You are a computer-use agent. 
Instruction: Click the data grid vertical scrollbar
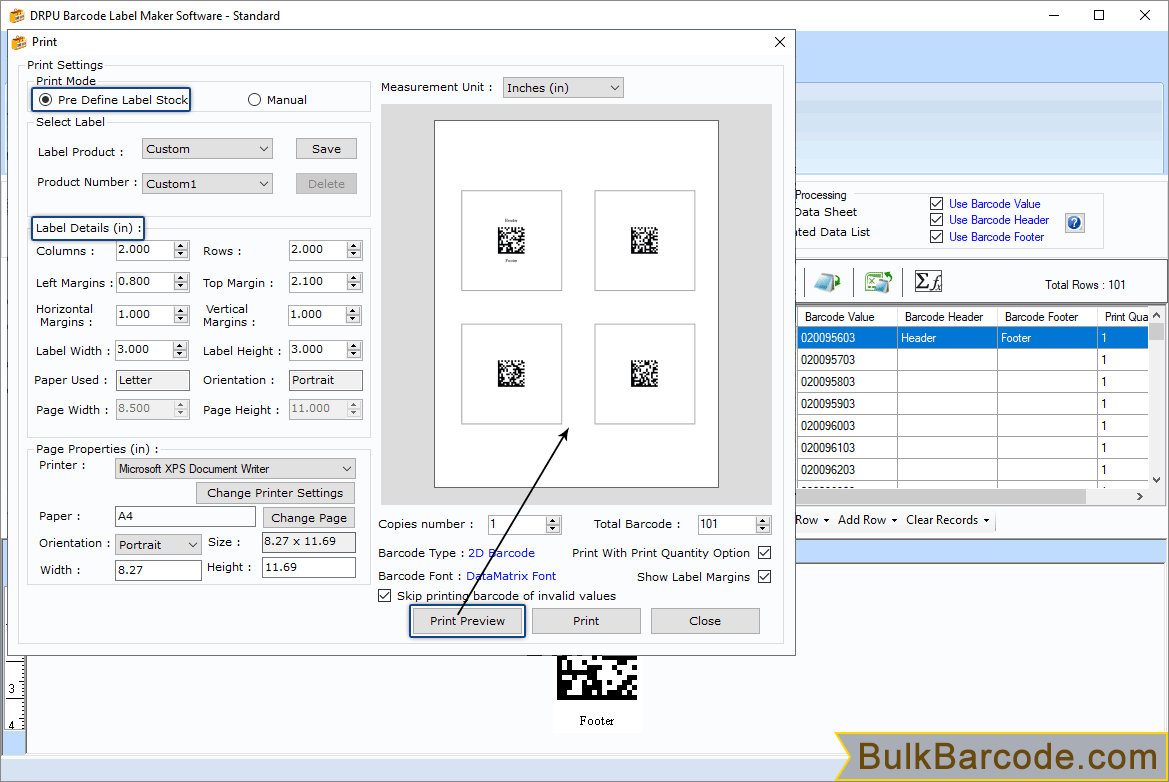(1156, 397)
